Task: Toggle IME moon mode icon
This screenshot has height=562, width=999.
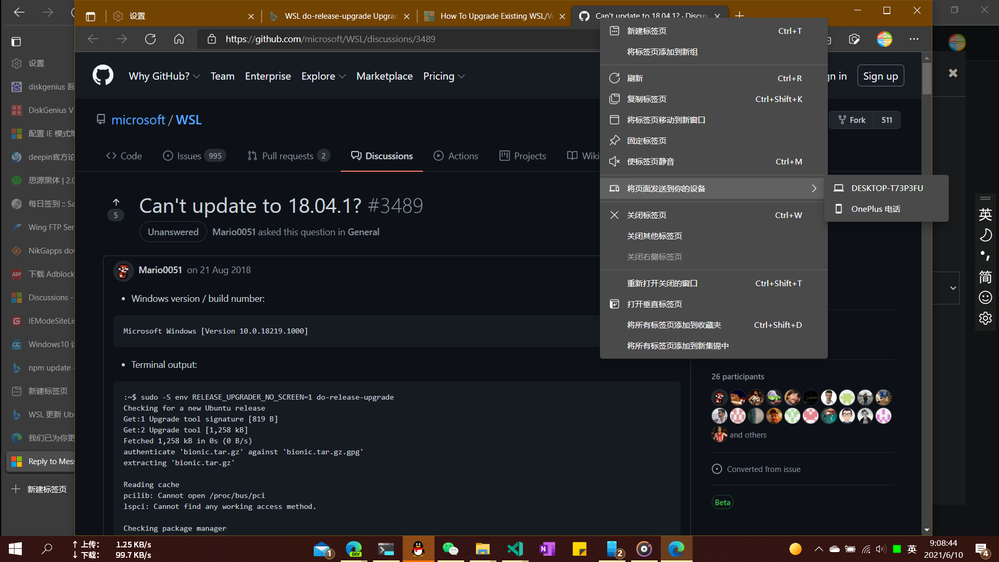Action: [x=985, y=235]
